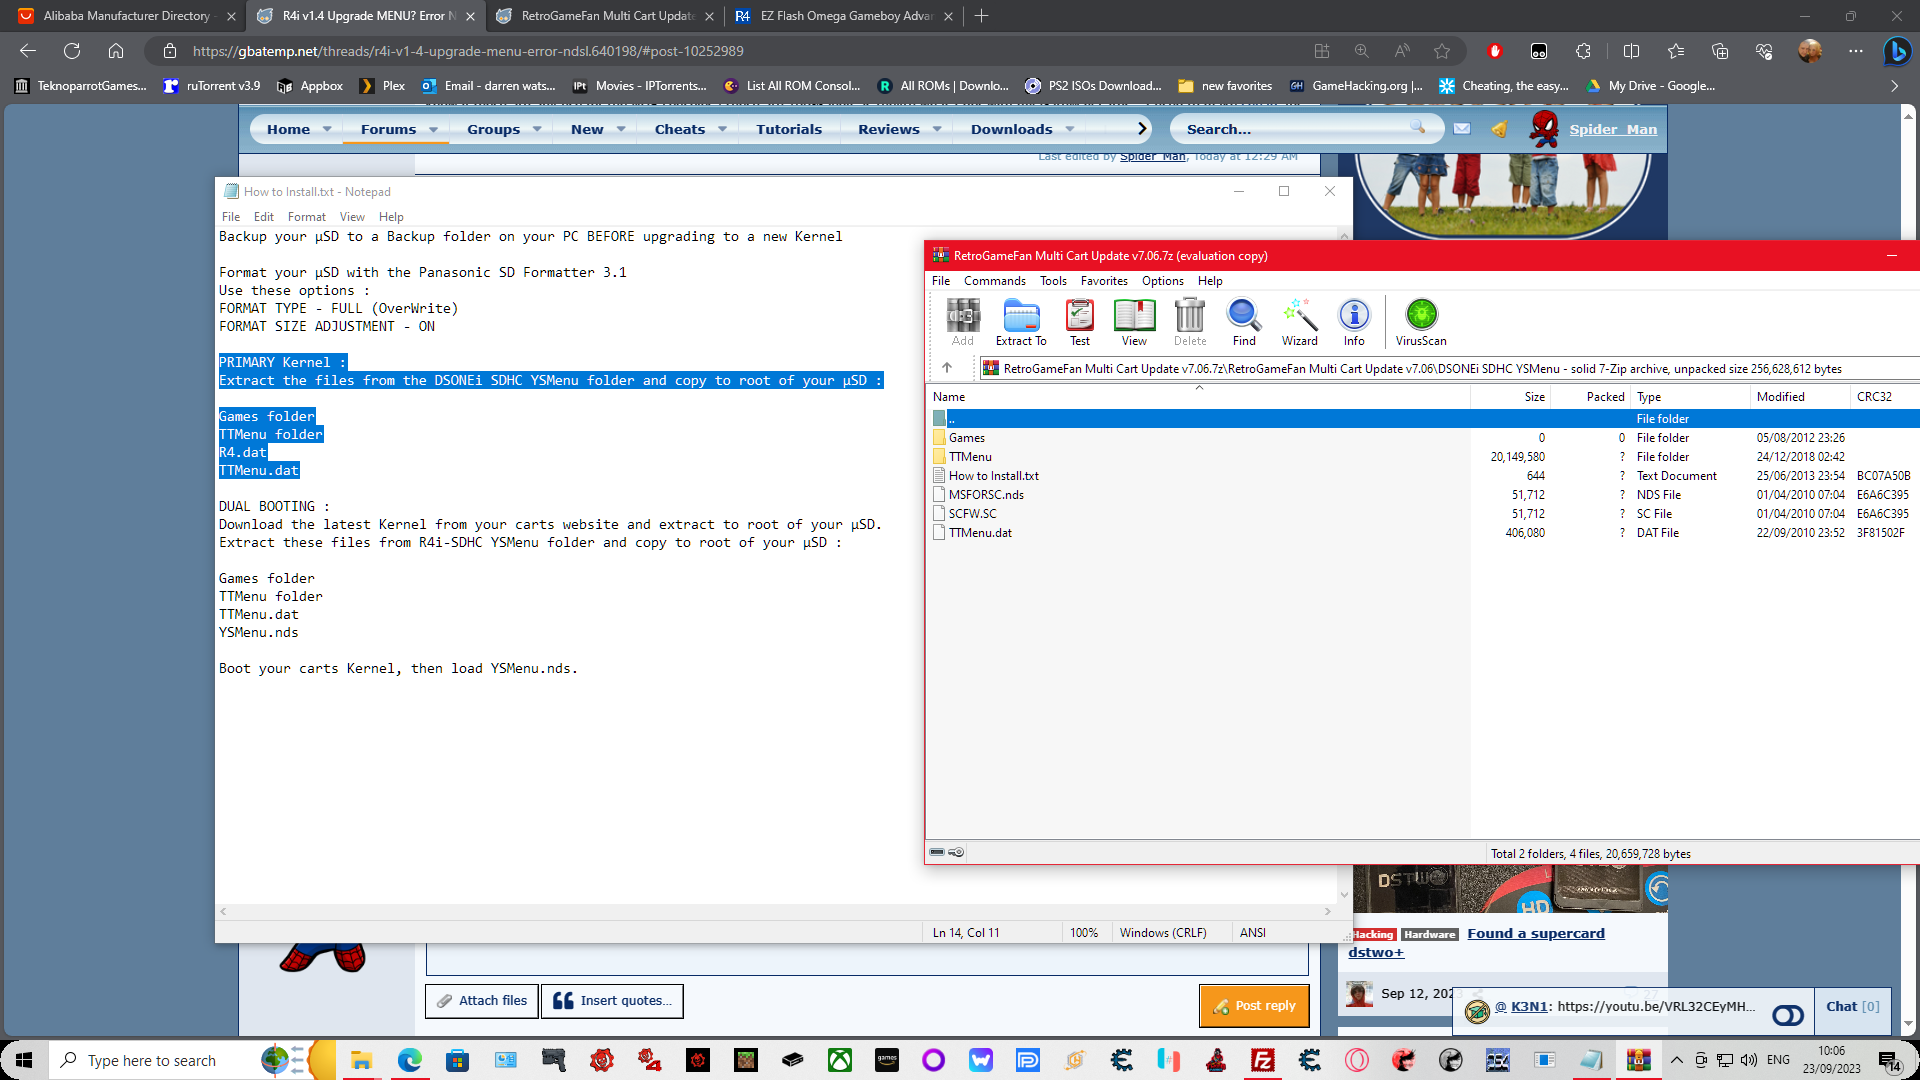Open the WinRAR Favorites menu

[x=1104, y=281]
